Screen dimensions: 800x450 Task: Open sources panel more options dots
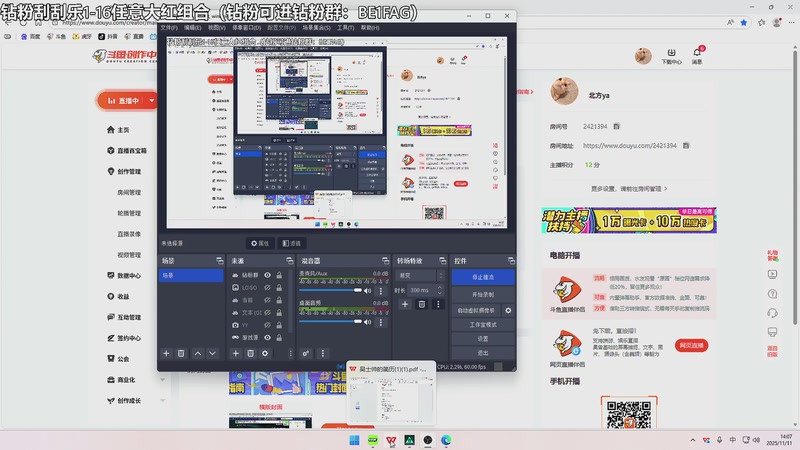(x=290, y=353)
